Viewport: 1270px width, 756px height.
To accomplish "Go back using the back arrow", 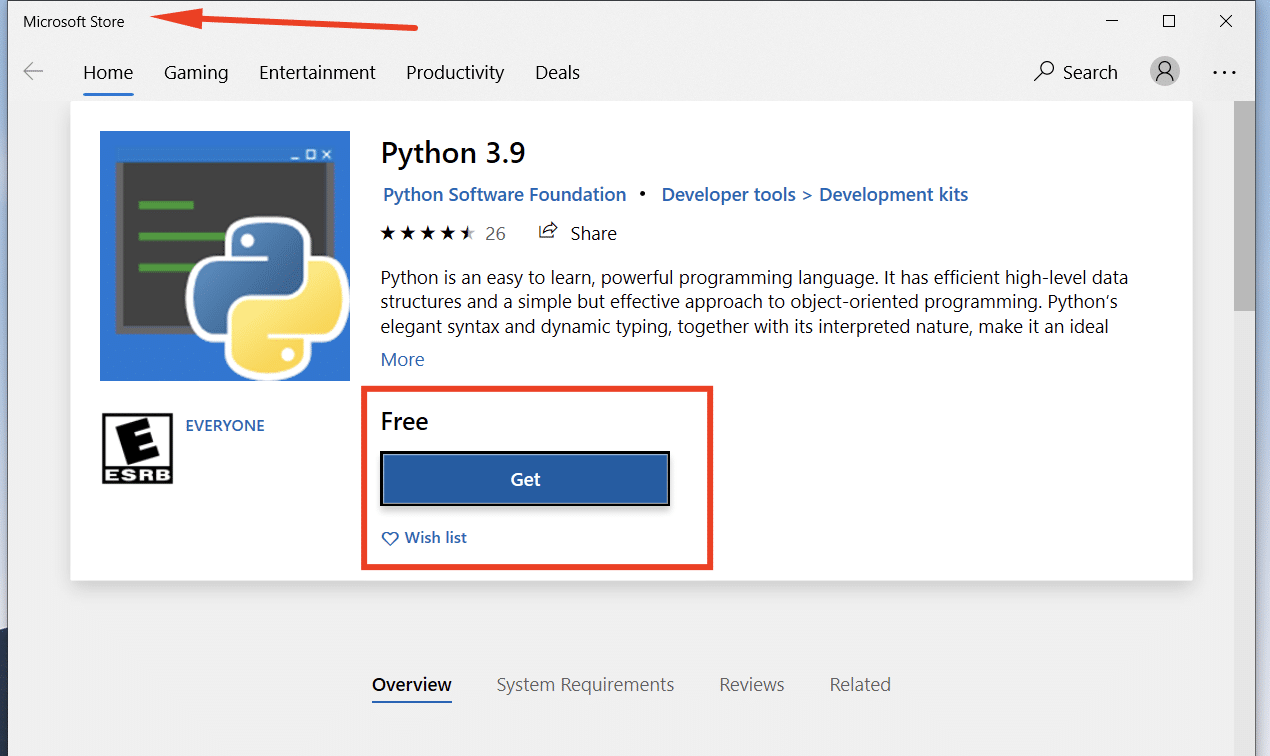I will coord(33,72).
